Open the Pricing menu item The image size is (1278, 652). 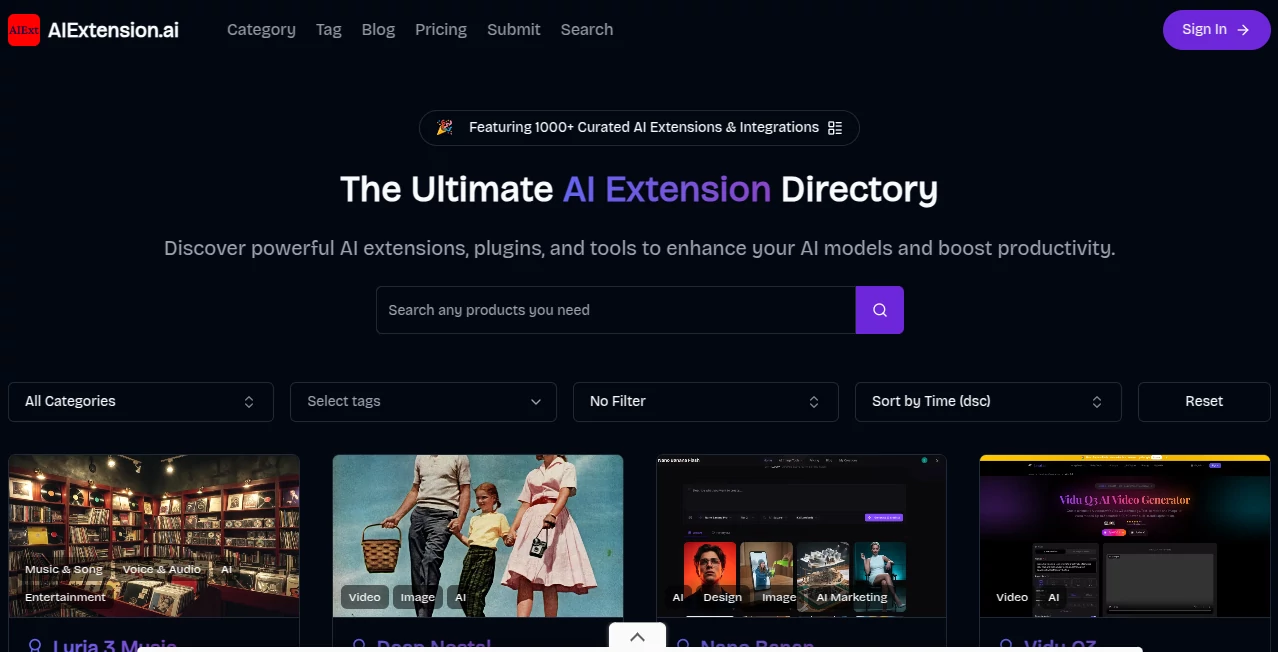(440, 29)
